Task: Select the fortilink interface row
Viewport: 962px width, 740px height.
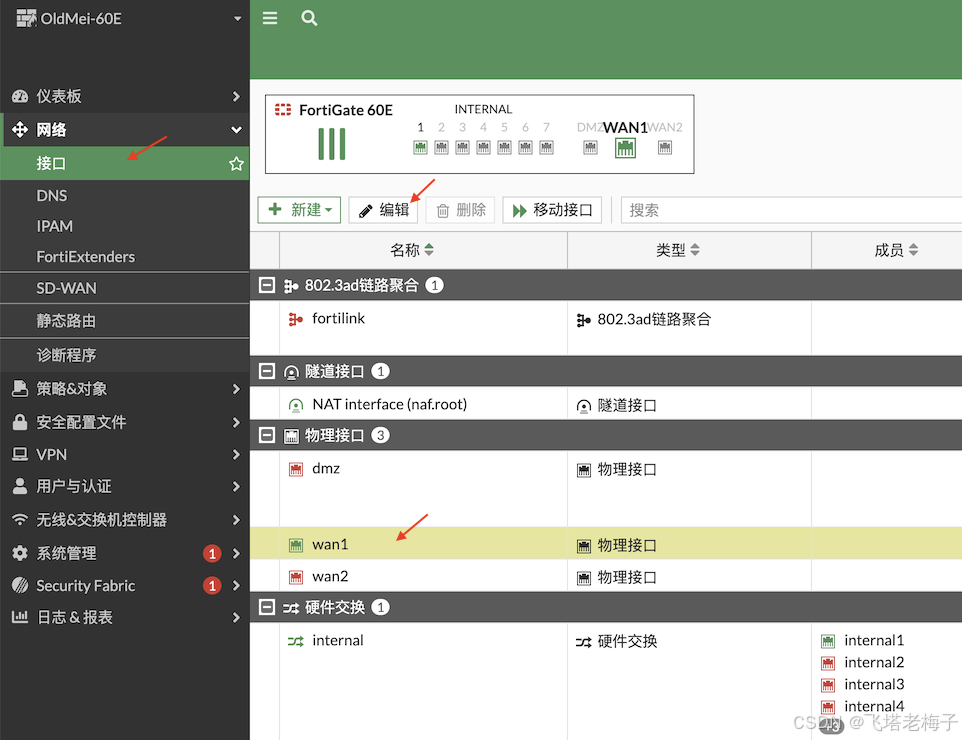Action: pos(606,328)
